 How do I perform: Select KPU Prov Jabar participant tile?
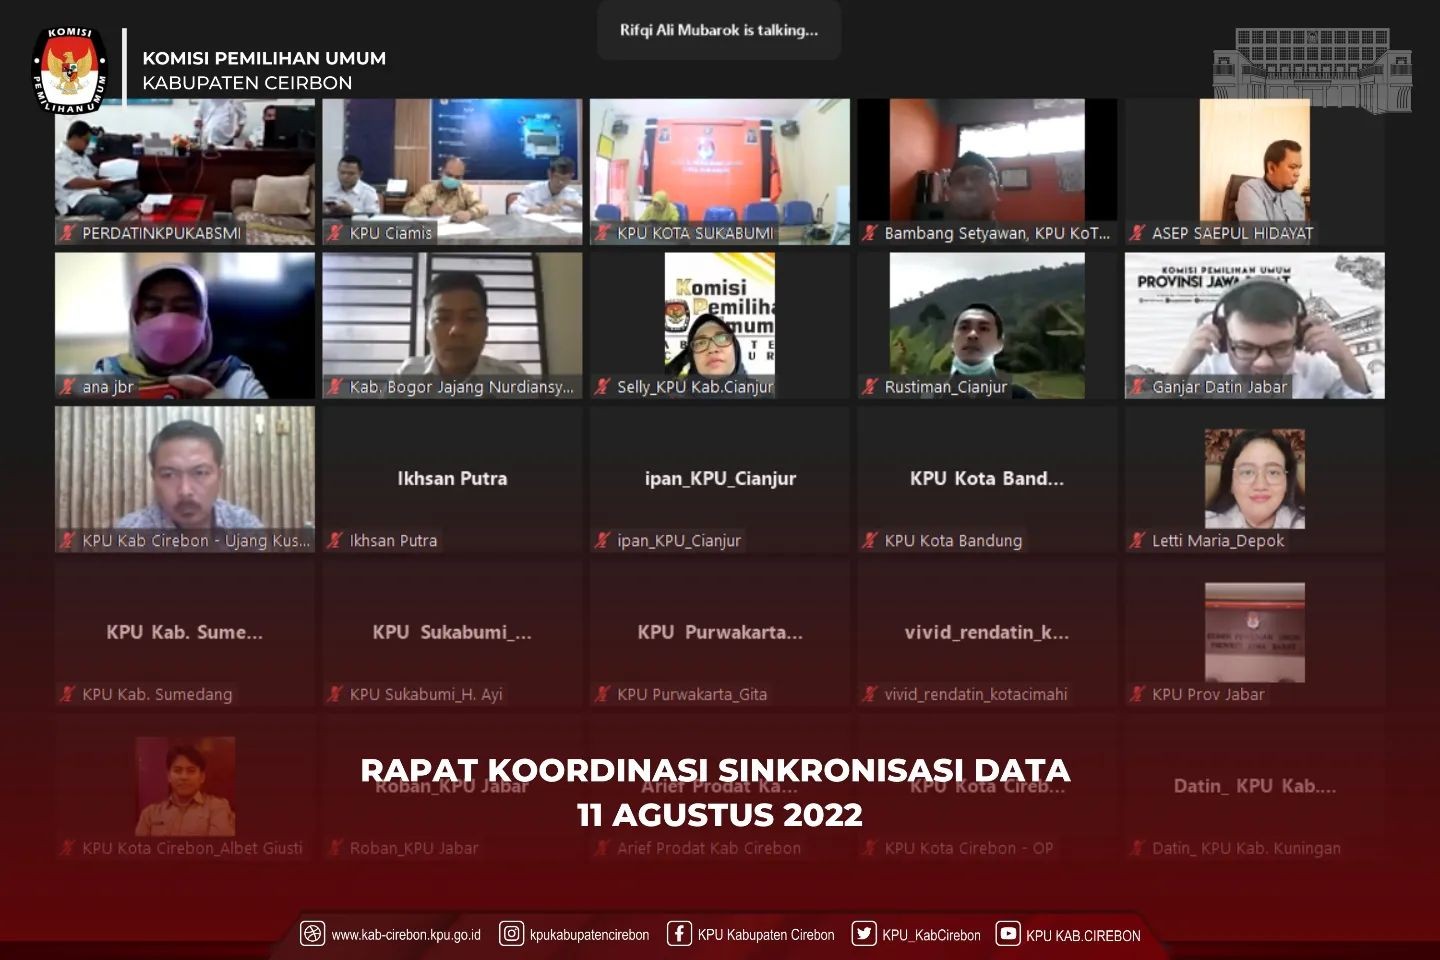(1254, 634)
